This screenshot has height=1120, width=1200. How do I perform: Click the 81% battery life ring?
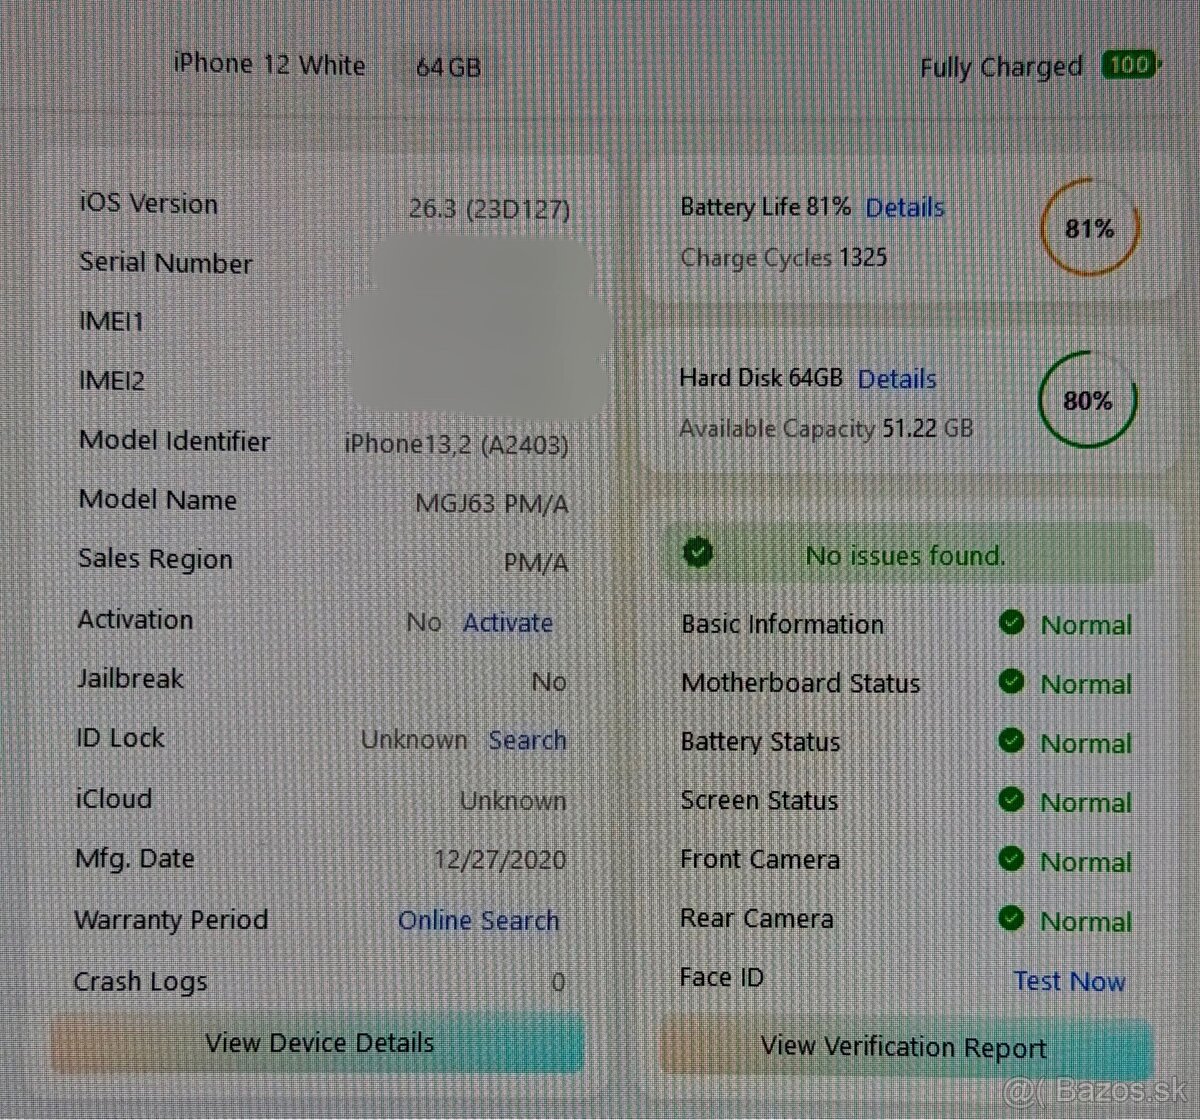(x=1089, y=228)
